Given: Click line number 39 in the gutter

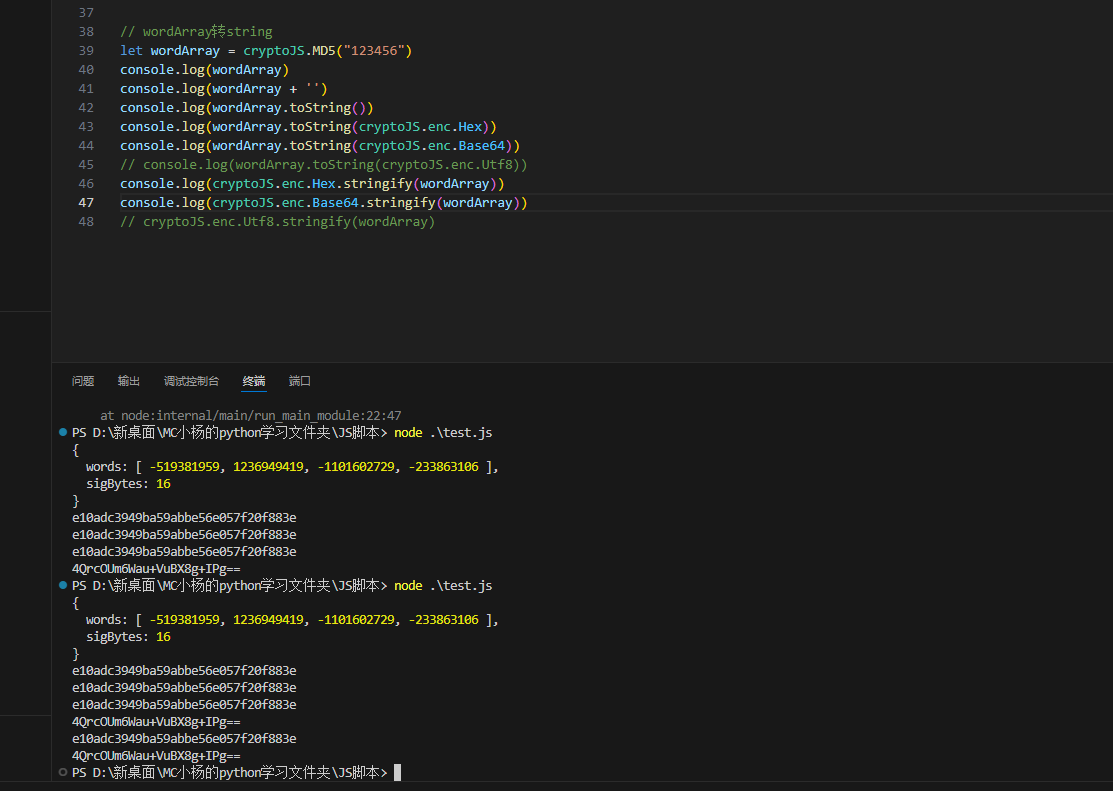Looking at the screenshot, I should [x=85, y=51].
